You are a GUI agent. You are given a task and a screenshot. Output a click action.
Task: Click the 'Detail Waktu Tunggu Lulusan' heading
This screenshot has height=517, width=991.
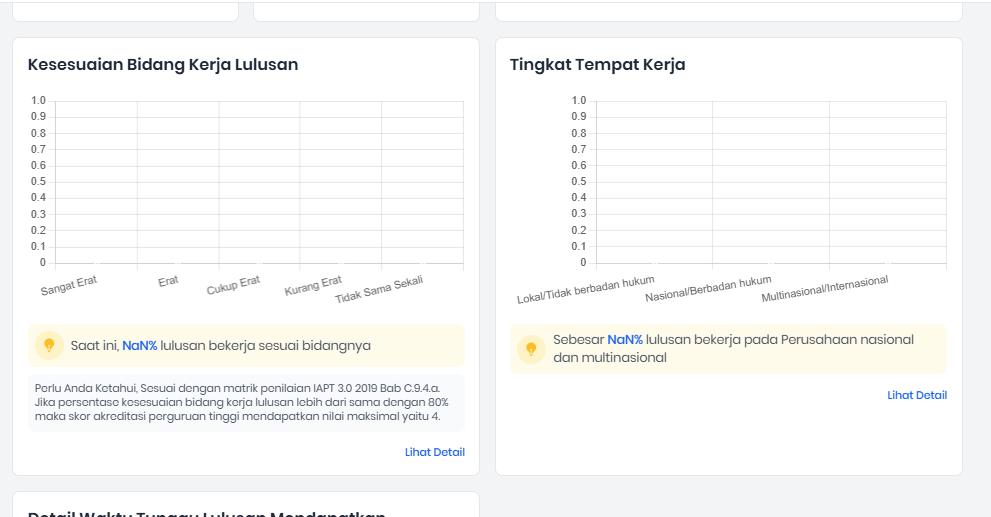[207, 512]
